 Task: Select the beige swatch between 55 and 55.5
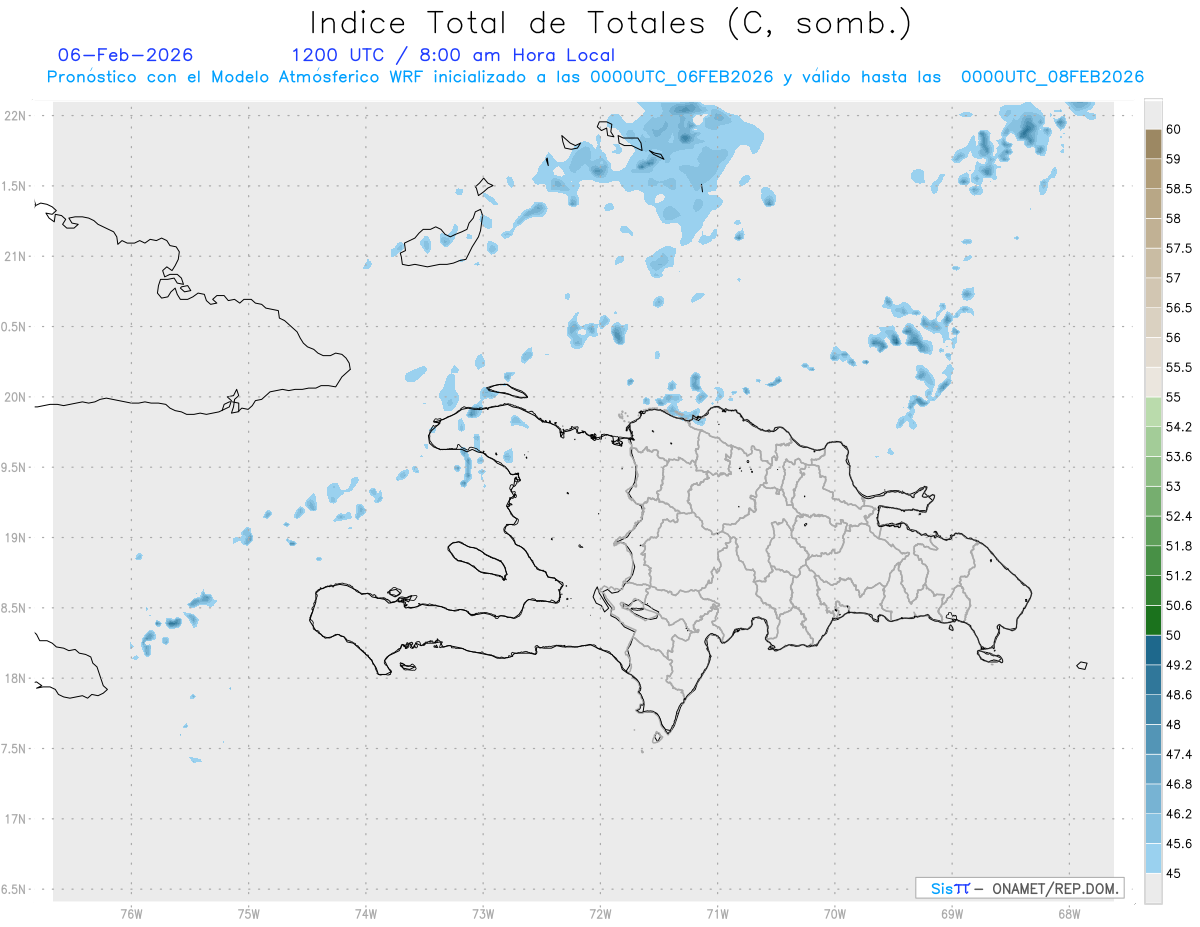pyautogui.click(x=1153, y=382)
